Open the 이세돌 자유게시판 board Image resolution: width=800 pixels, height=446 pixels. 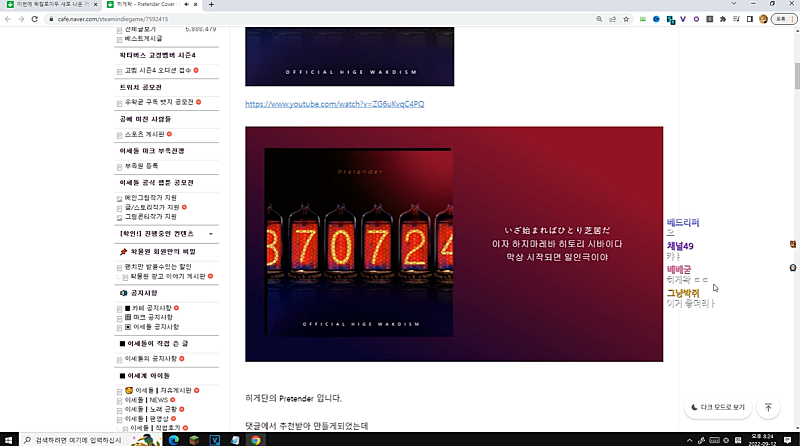[163, 390]
